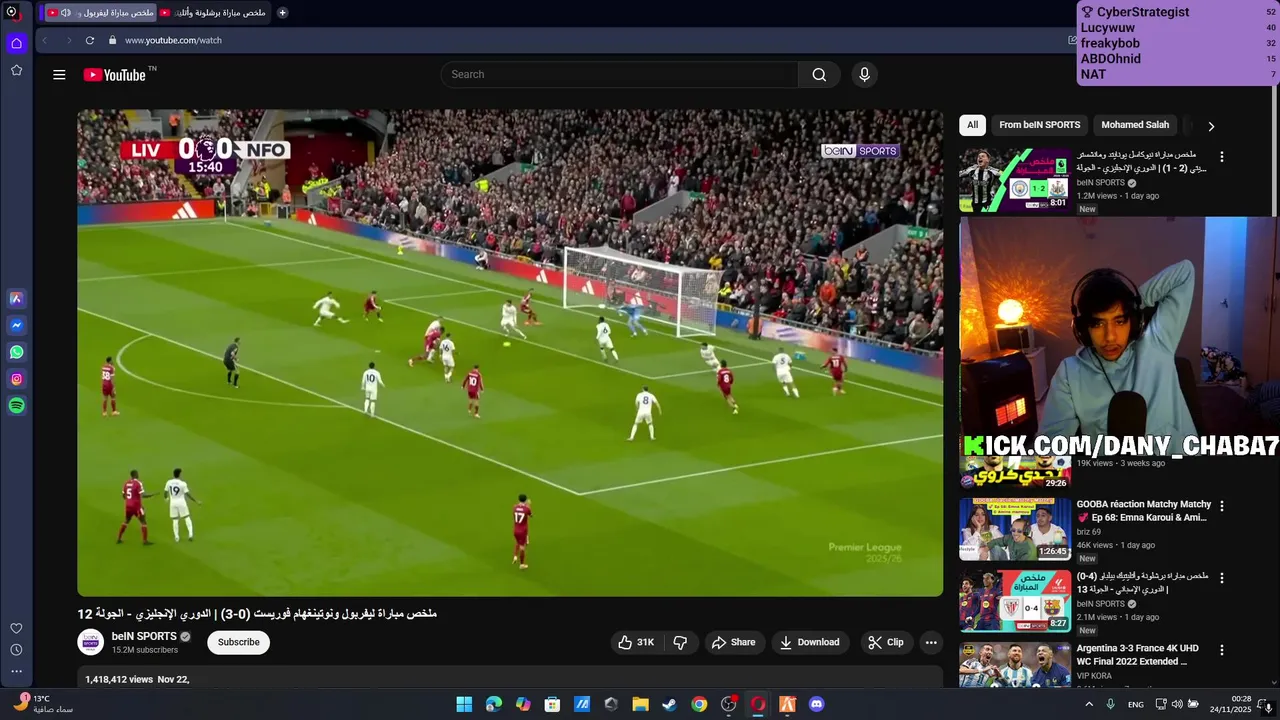Go back with browser back arrow
The height and width of the screenshot is (720, 1280).
click(44, 40)
